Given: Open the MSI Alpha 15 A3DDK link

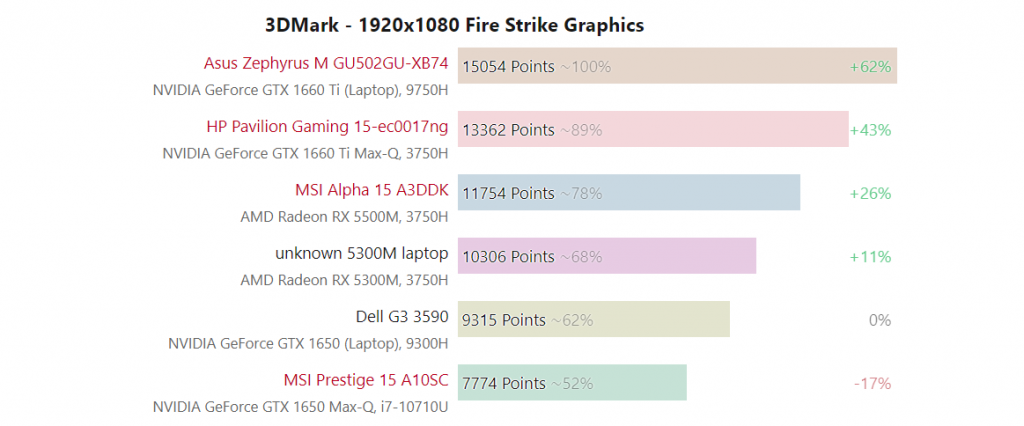Looking at the screenshot, I should coord(371,190).
